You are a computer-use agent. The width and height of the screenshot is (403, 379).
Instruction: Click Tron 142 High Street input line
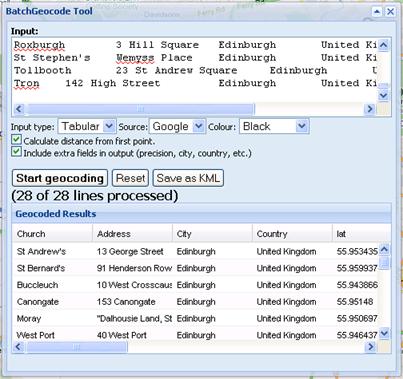tap(195, 83)
